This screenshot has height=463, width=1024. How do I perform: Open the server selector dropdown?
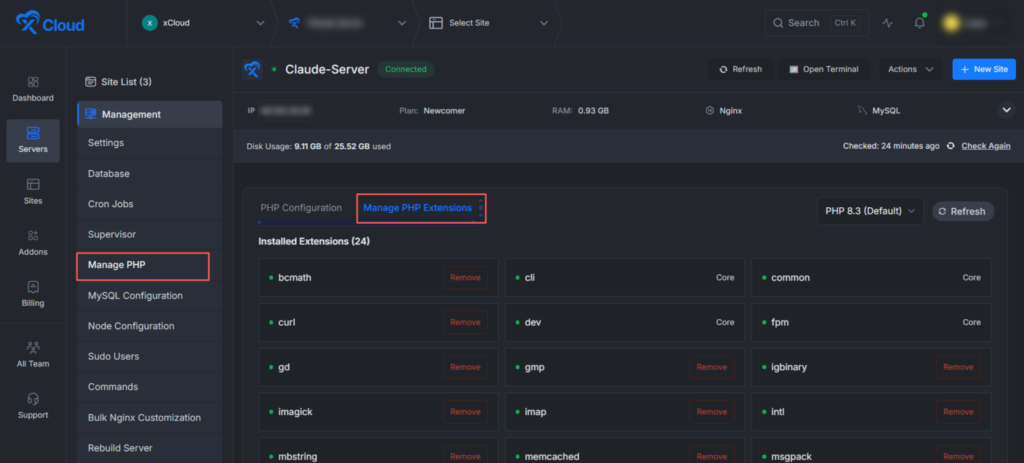(x=347, y=23)
